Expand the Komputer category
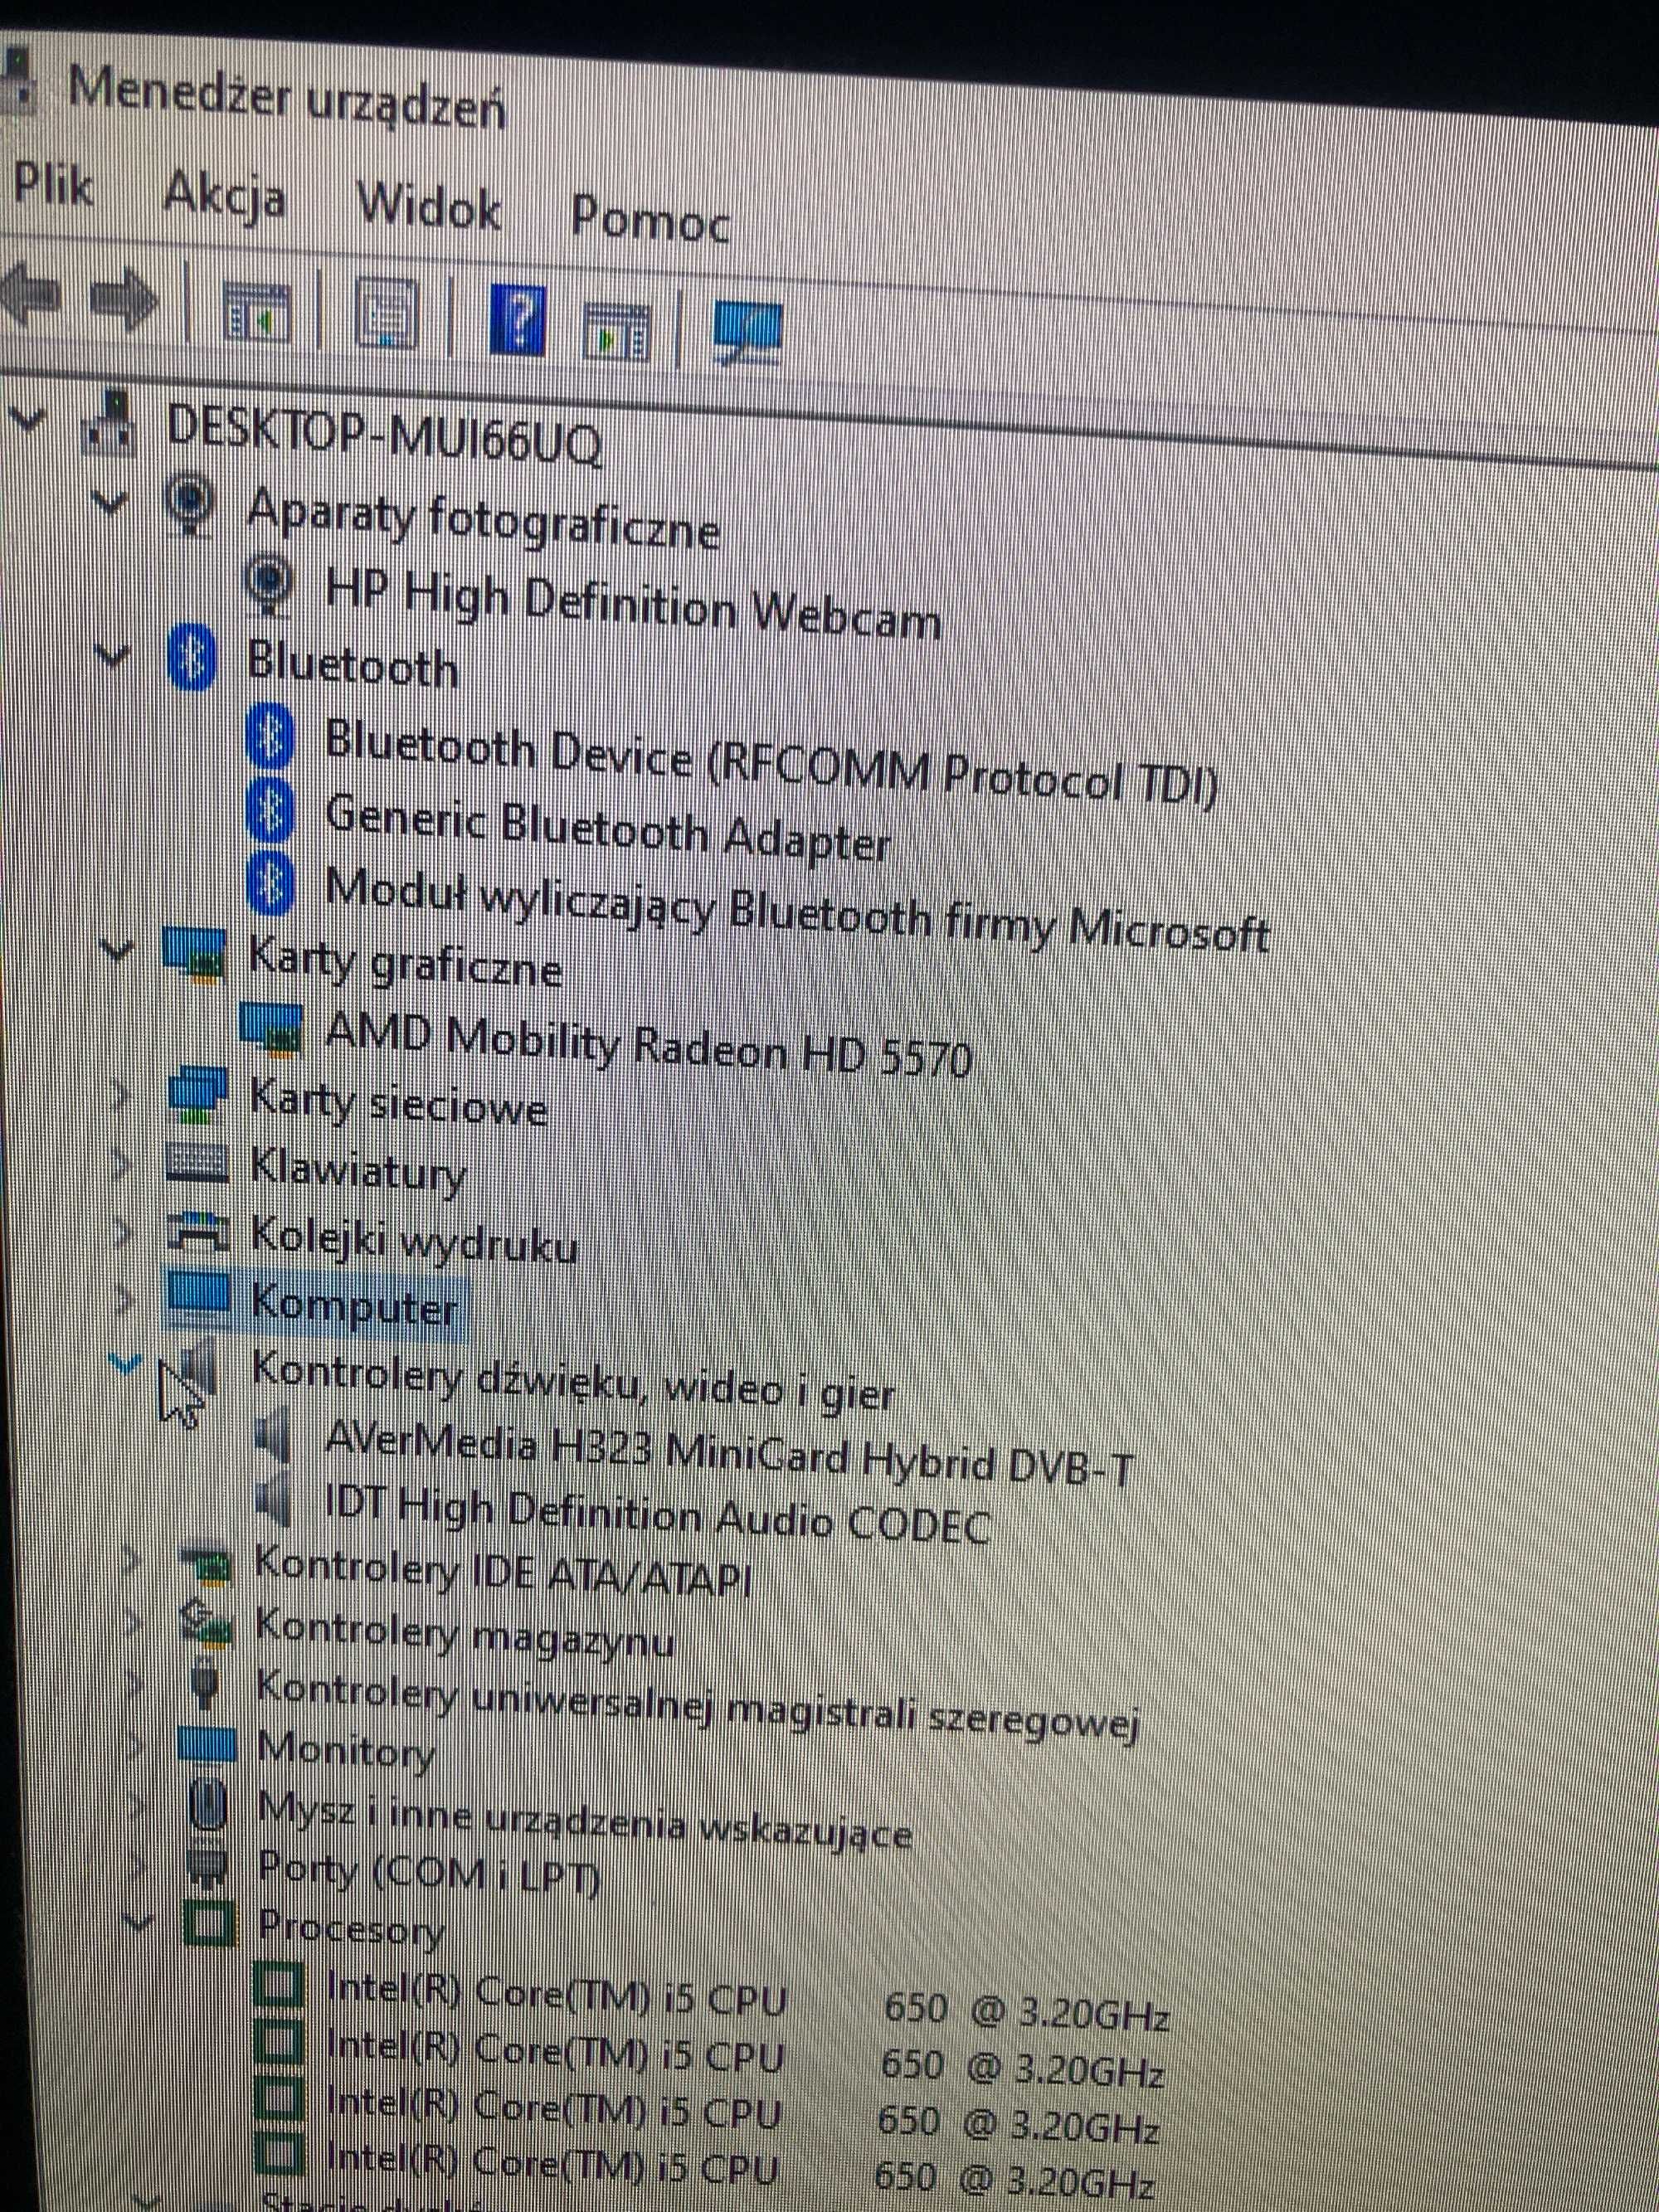The width and height of the screenshot is (1659, 2212). pos(123,1298)
